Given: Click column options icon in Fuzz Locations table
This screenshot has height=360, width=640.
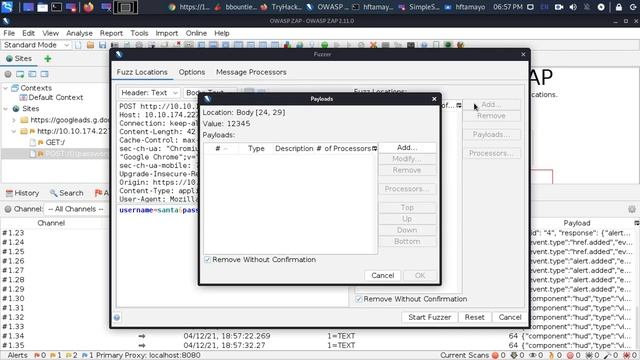Looking at the screenshot, I should [x=459, y=105].
